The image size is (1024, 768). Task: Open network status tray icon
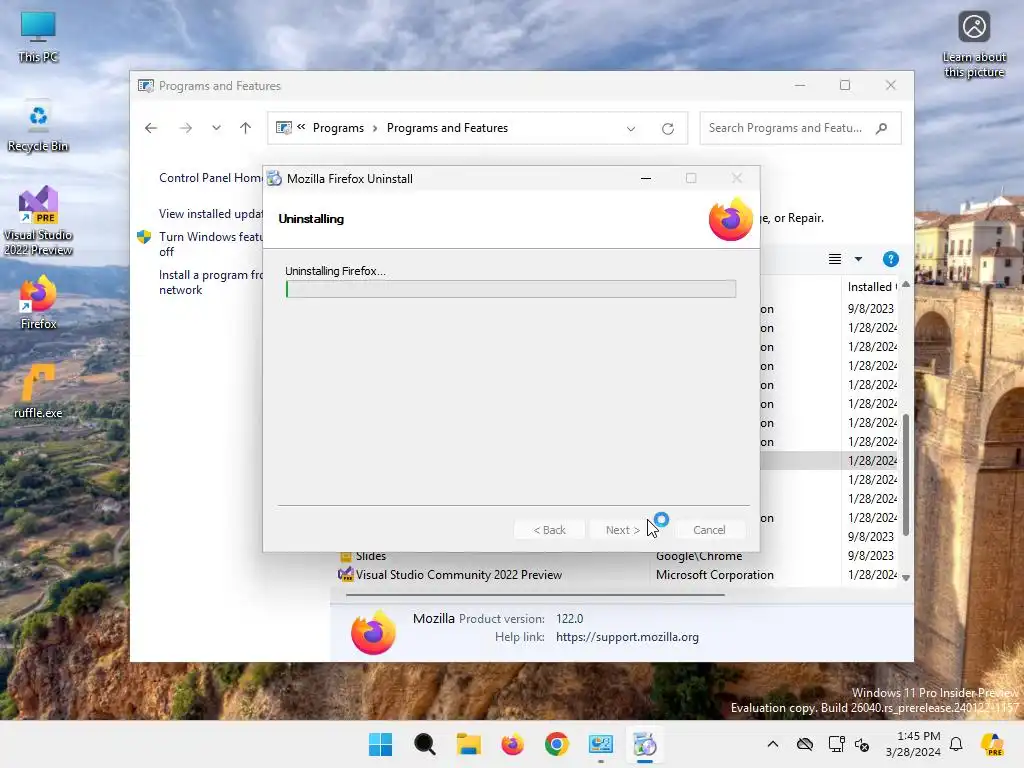point(837,744)
